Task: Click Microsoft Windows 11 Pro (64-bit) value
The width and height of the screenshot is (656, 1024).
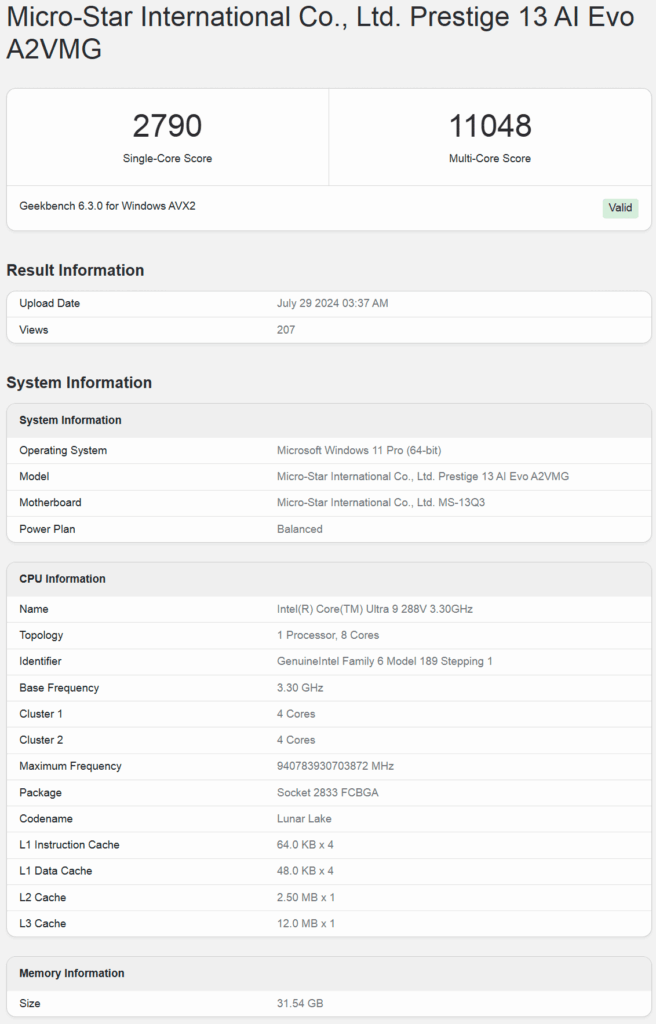Action: (359, 451)
